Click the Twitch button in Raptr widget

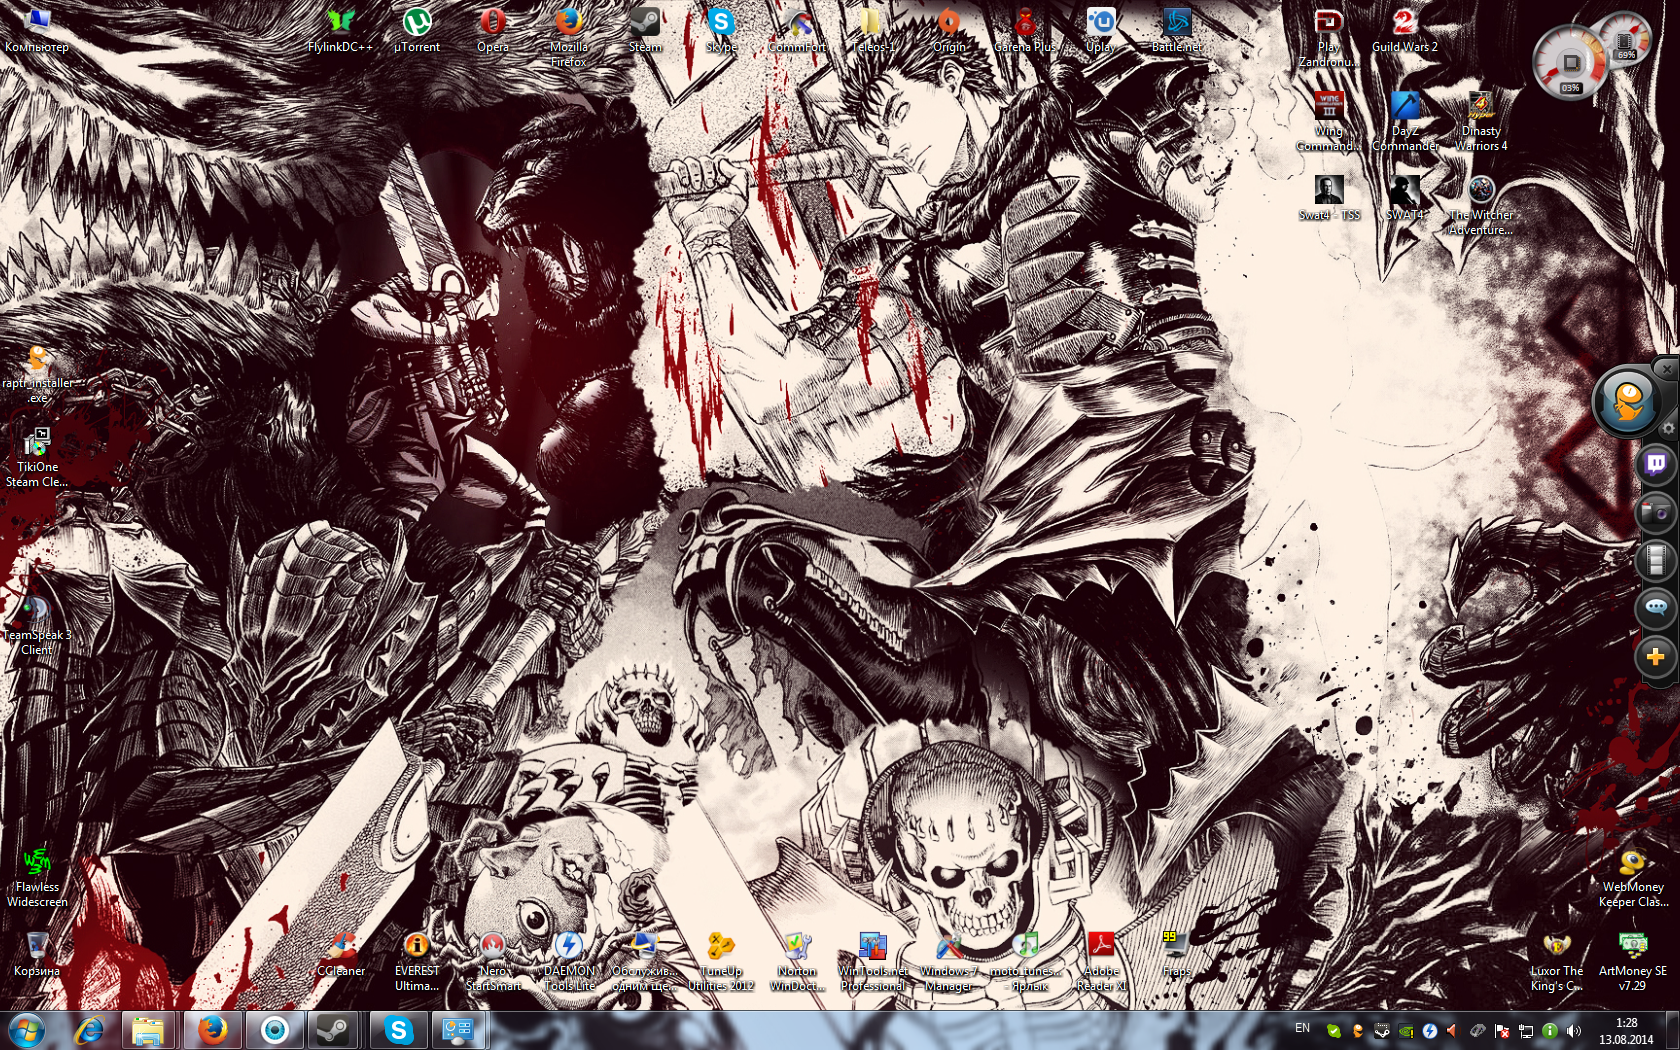tap(1655, 464)
